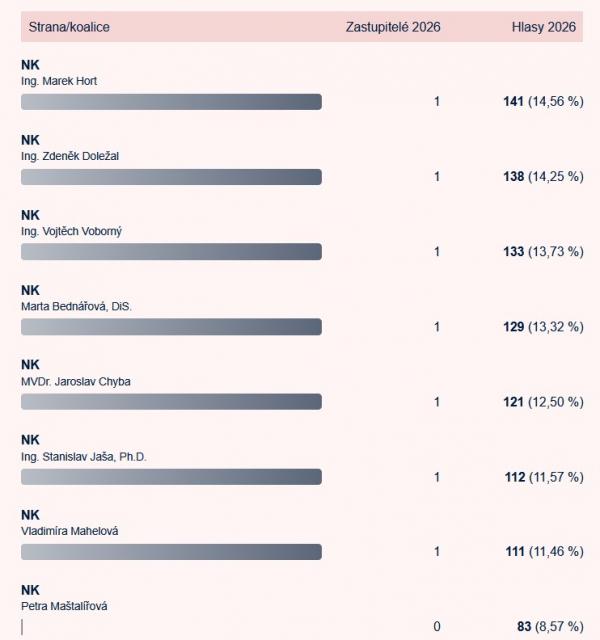
Task: Select candidate Ing. Vojtěch Voborný
Action: tap(71, 231)
